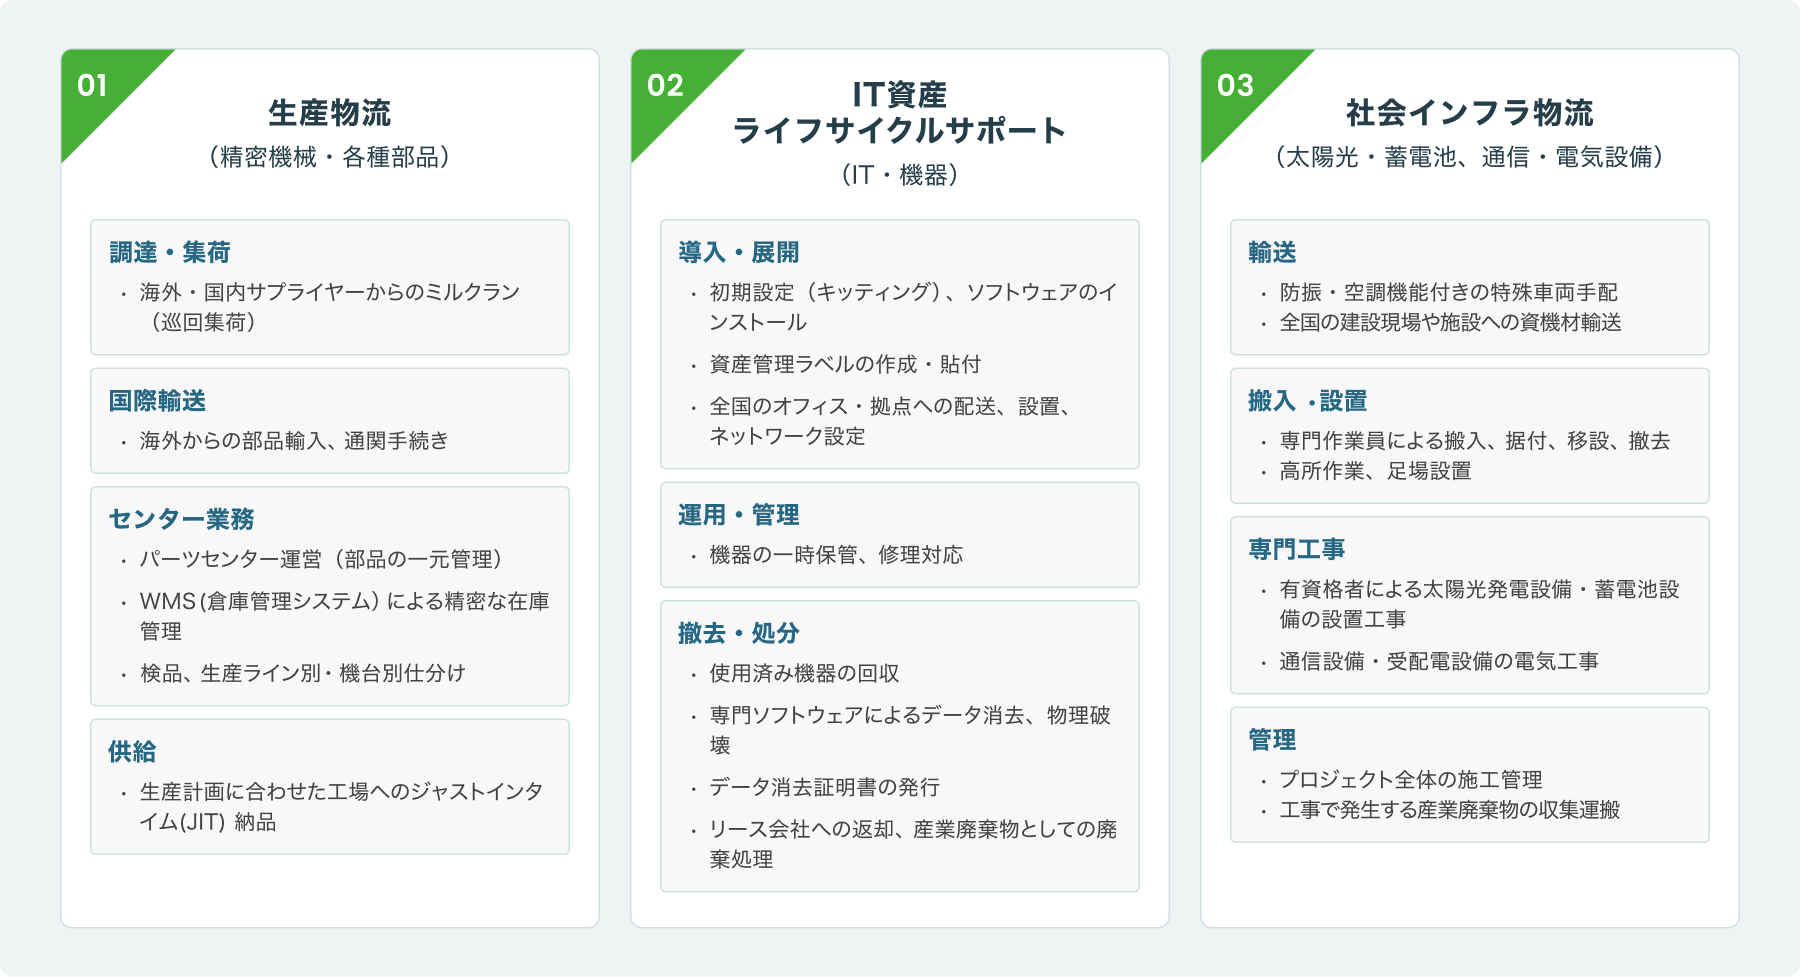Click the データ消去証明書の発行 bullet item
Image resolution: width=1800 pixels, height=977 pixels.
[x=824, y=788]
